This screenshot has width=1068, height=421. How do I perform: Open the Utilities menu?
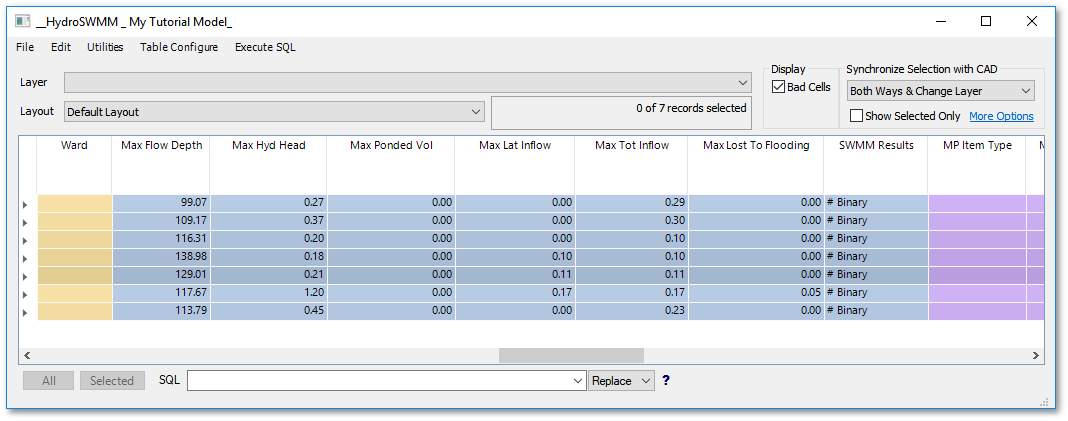(x=105, y=47)
